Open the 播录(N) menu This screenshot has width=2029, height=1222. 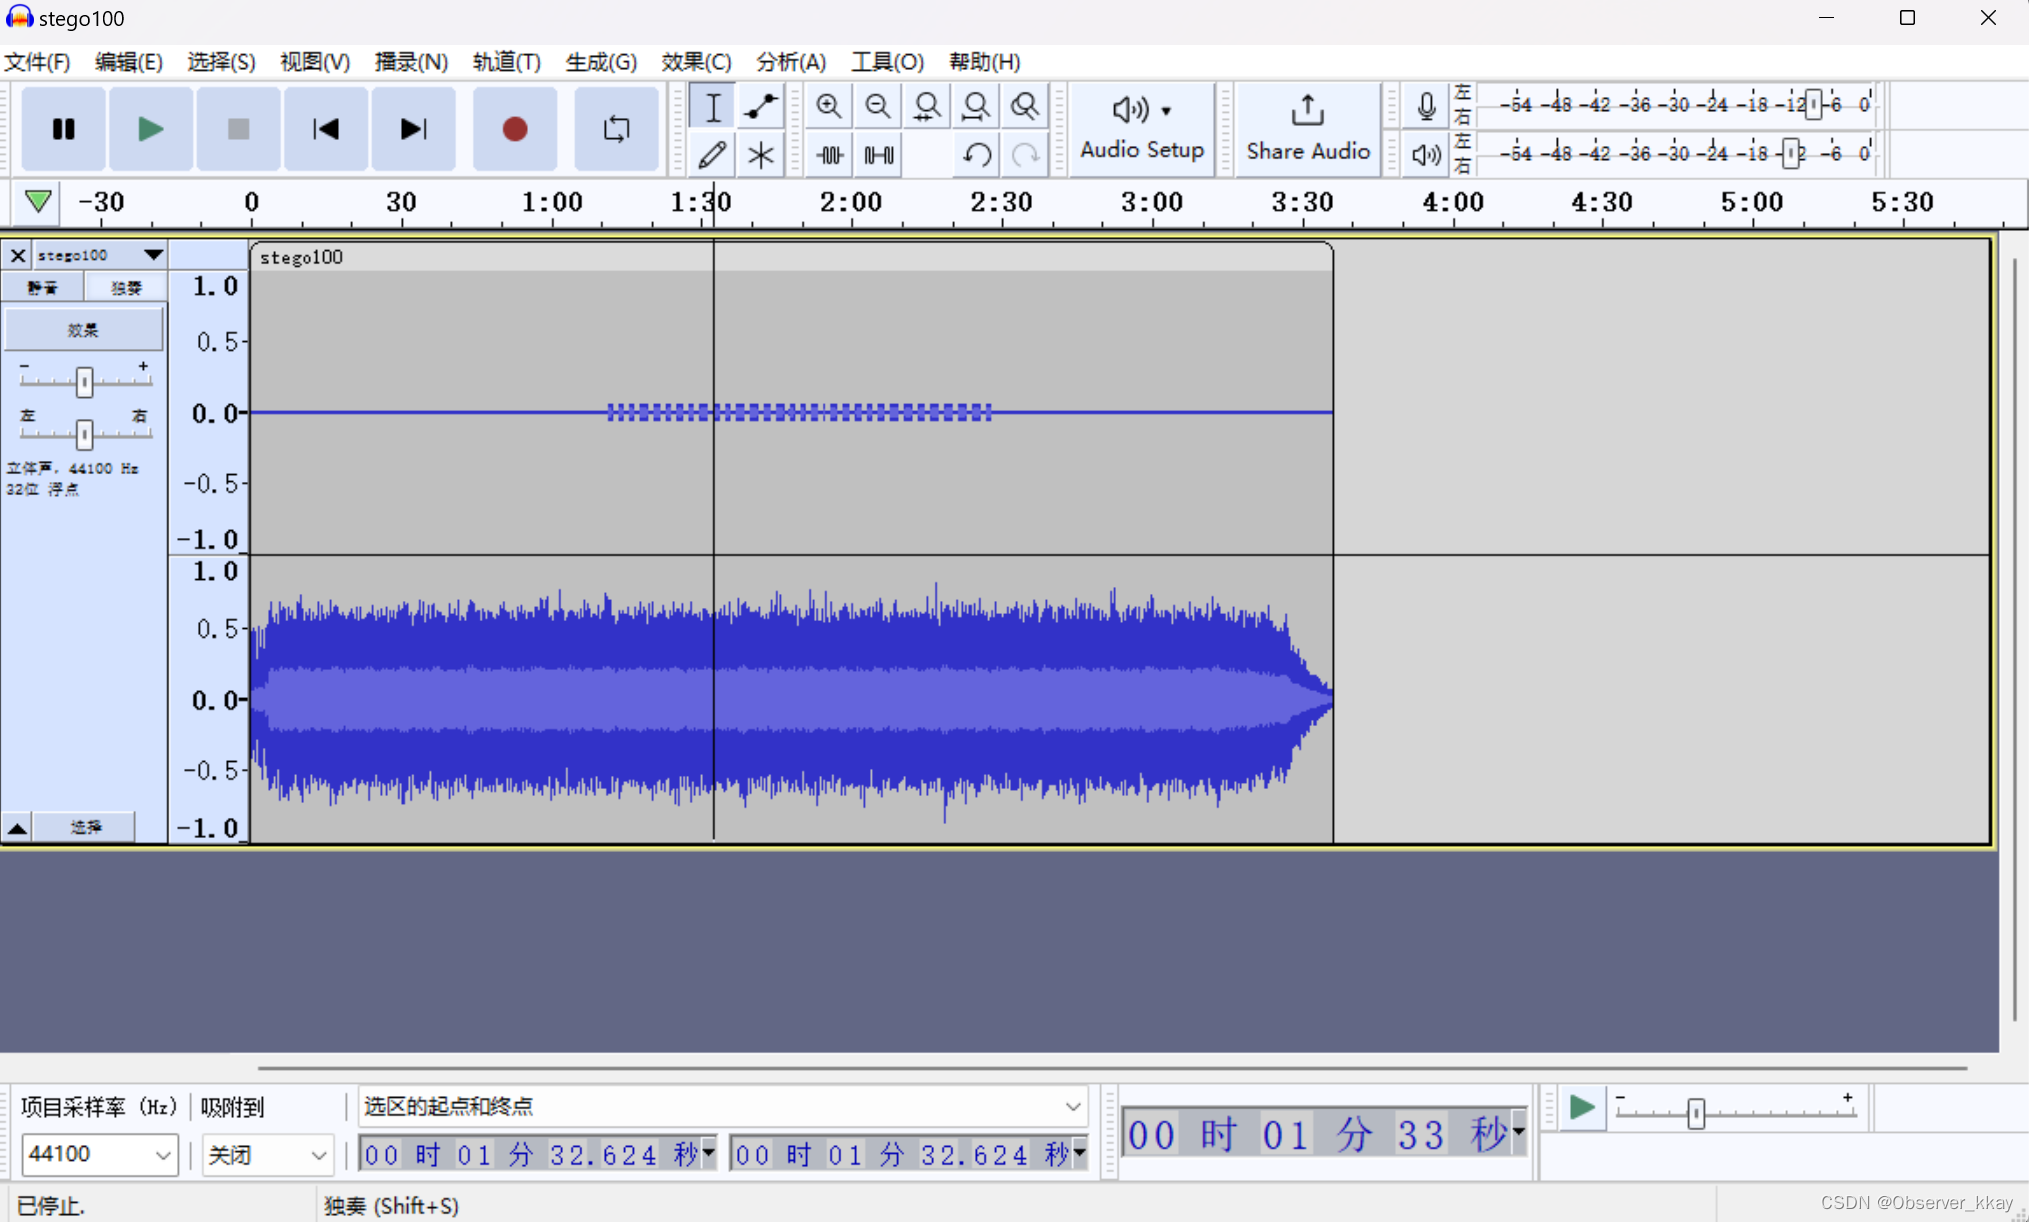point(411,62)
